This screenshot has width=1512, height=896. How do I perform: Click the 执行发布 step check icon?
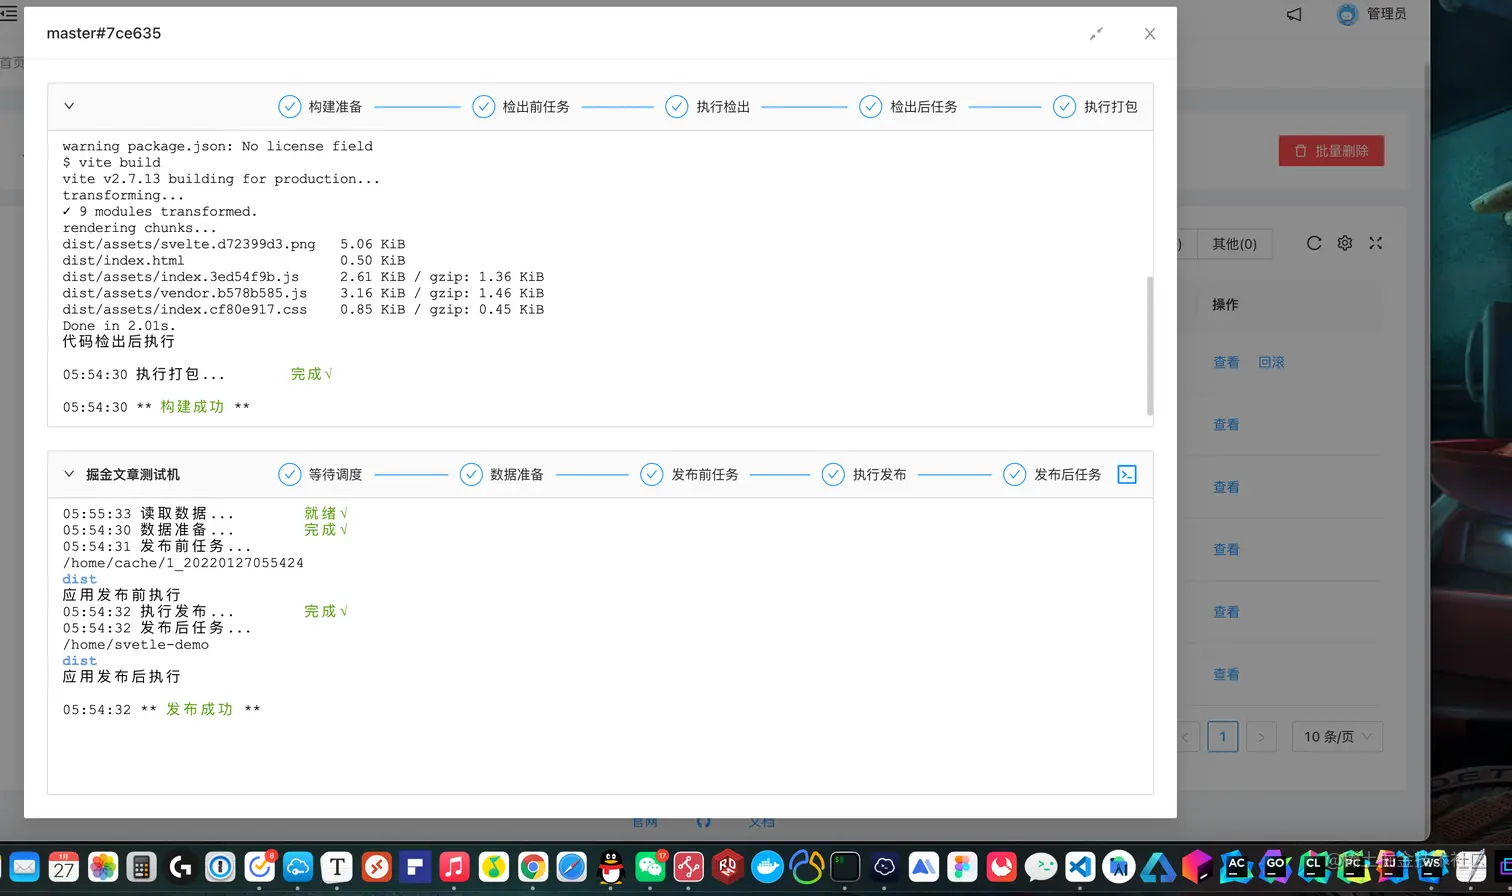833,475
